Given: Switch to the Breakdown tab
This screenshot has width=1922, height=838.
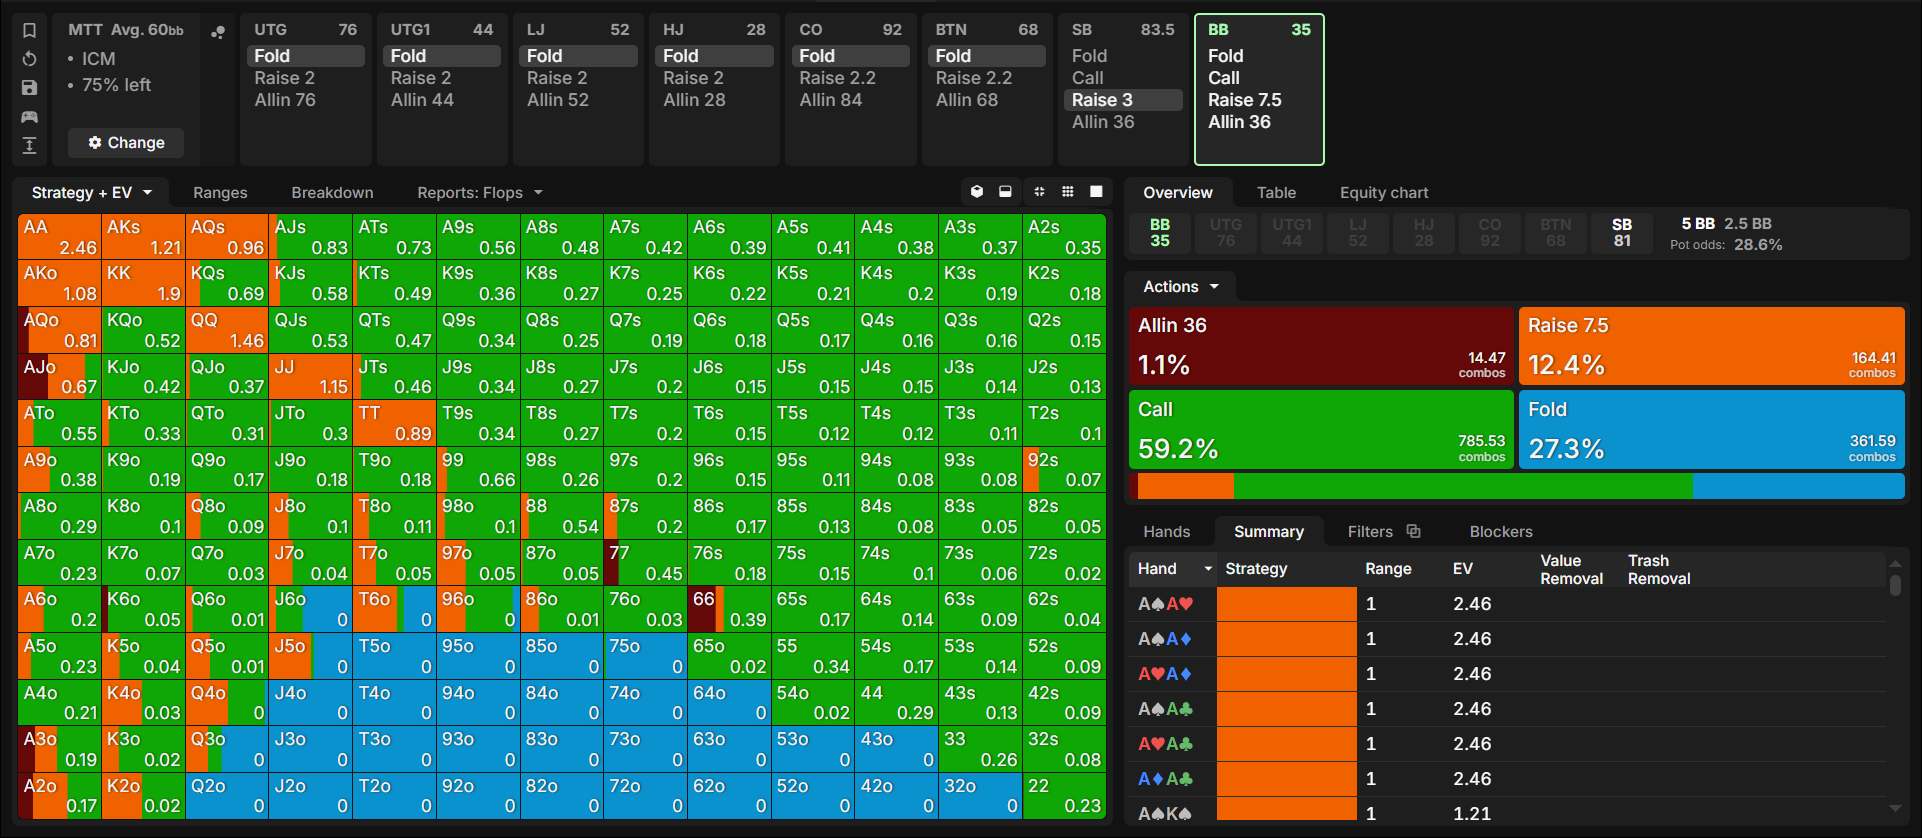Looking at the screenshot, I should pos(332,193).
